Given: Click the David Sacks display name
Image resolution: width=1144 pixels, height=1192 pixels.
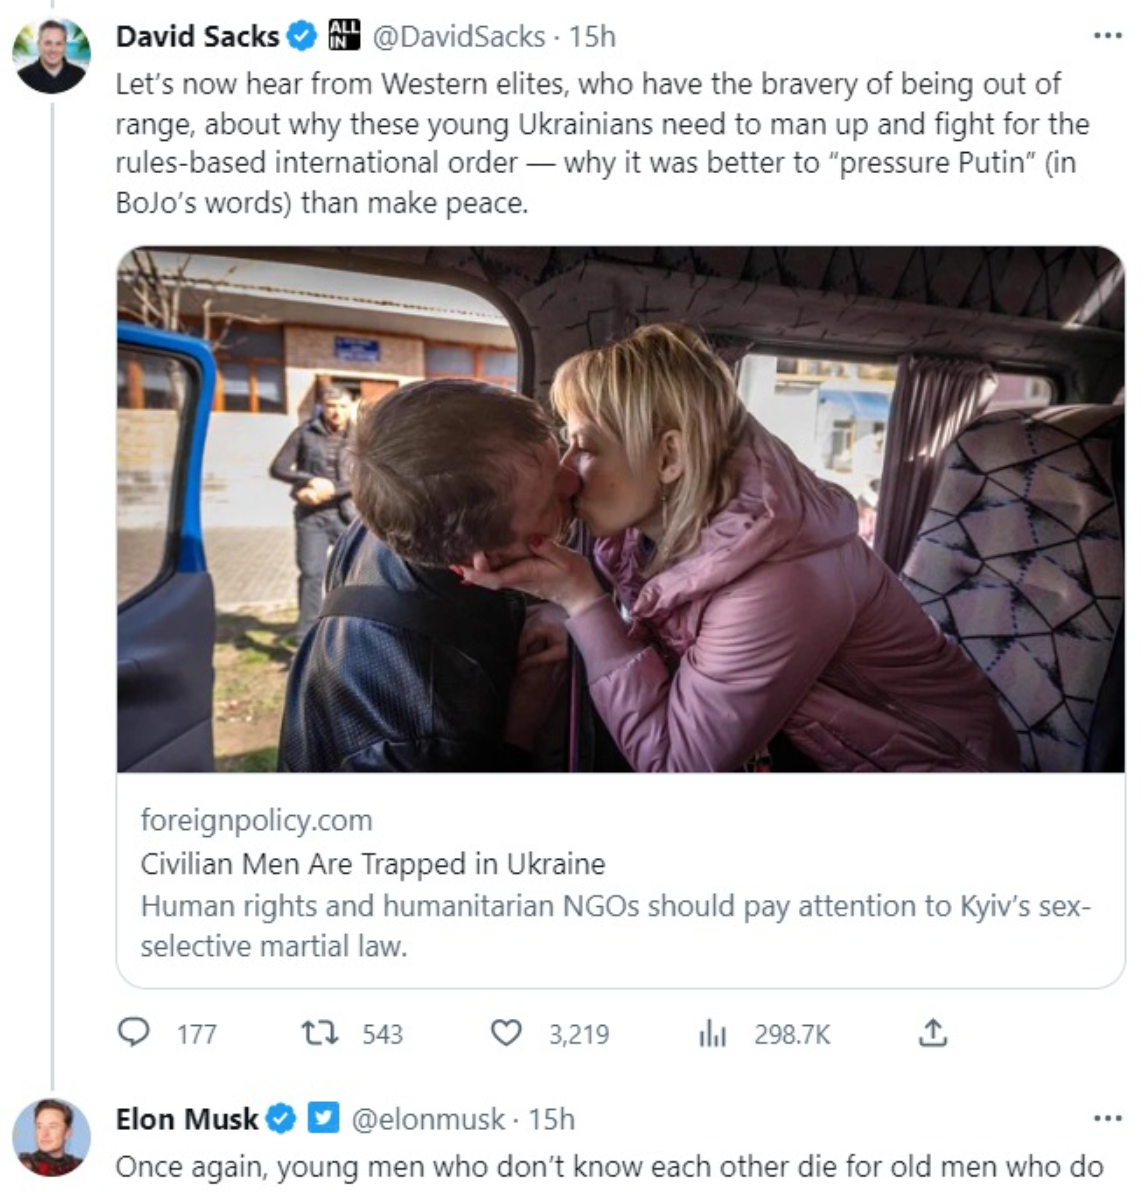Looking at the screenshot, I should point(197,37).
